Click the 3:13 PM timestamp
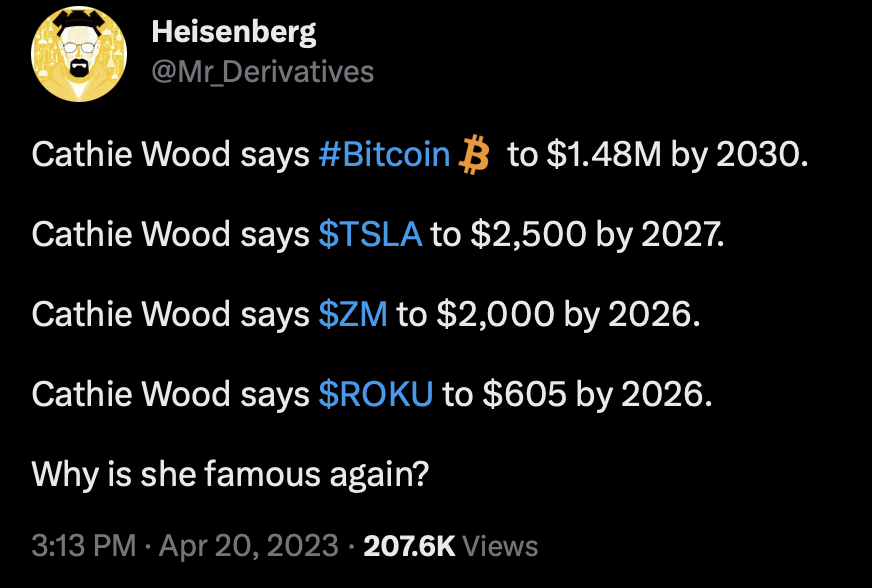 tap(83, 545)
